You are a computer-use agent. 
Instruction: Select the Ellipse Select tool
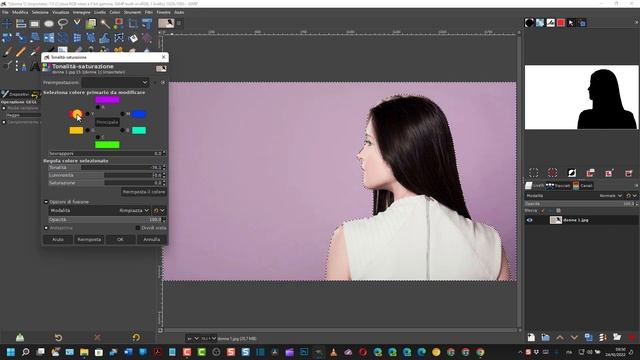pos(49,24)
